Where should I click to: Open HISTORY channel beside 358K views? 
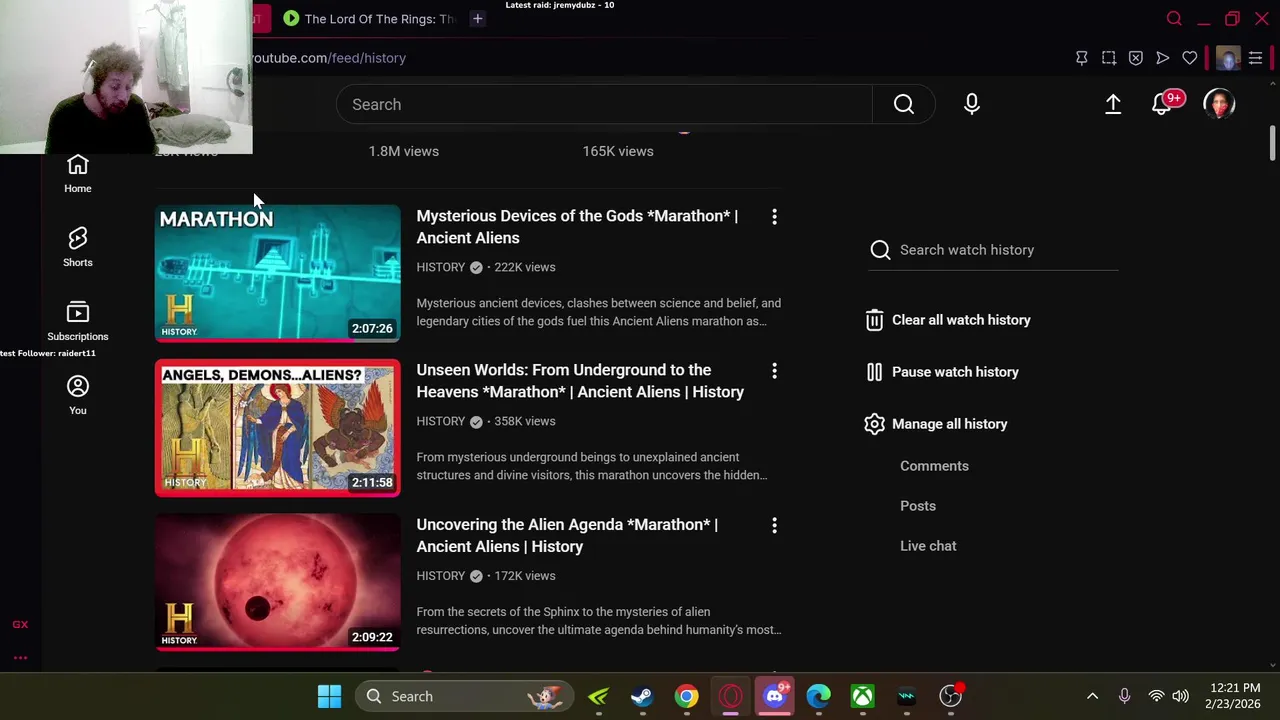point(441,421)
